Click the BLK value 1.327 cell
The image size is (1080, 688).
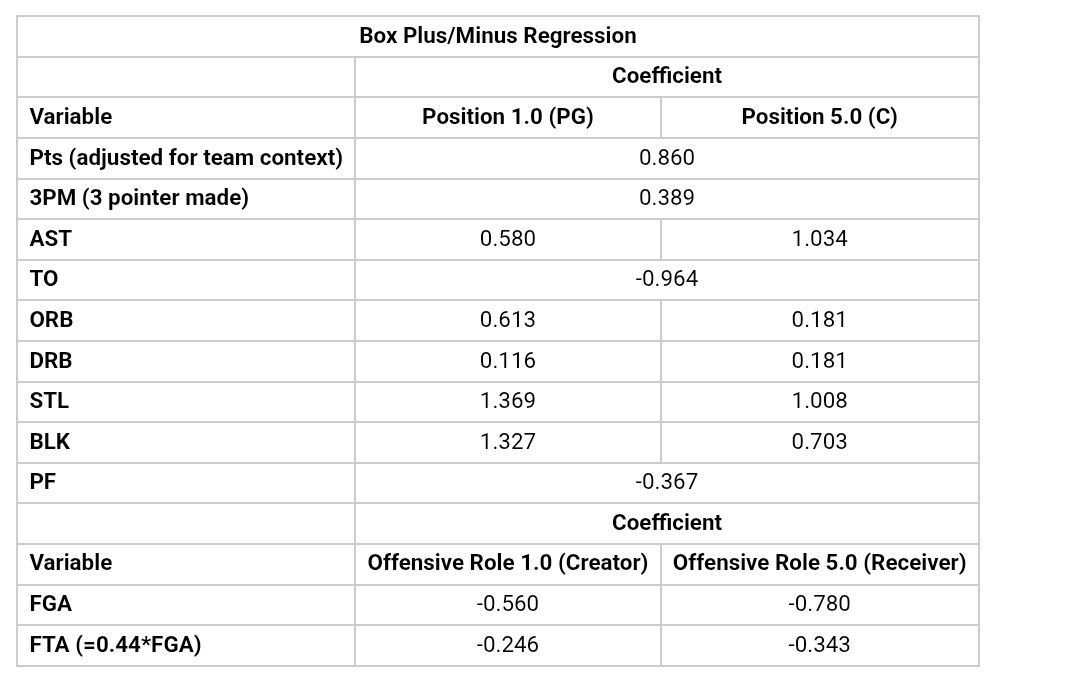click(508, 441)
